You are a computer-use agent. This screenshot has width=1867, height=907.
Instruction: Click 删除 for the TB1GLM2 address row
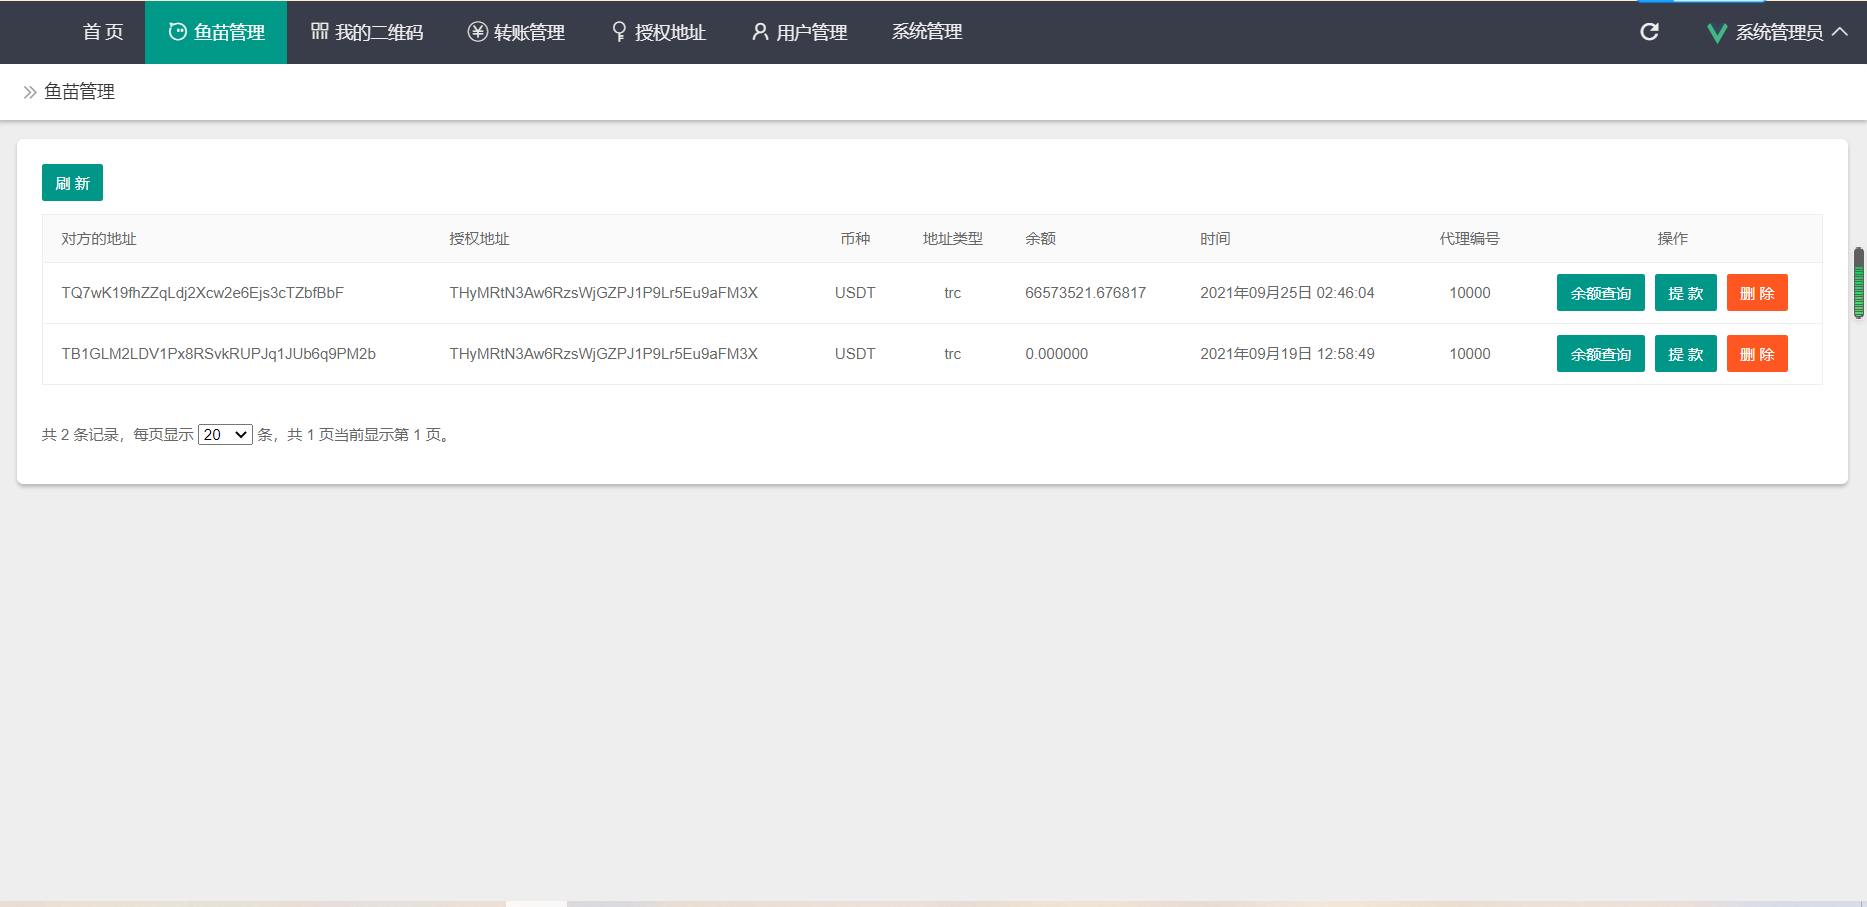pos(1756,354)
